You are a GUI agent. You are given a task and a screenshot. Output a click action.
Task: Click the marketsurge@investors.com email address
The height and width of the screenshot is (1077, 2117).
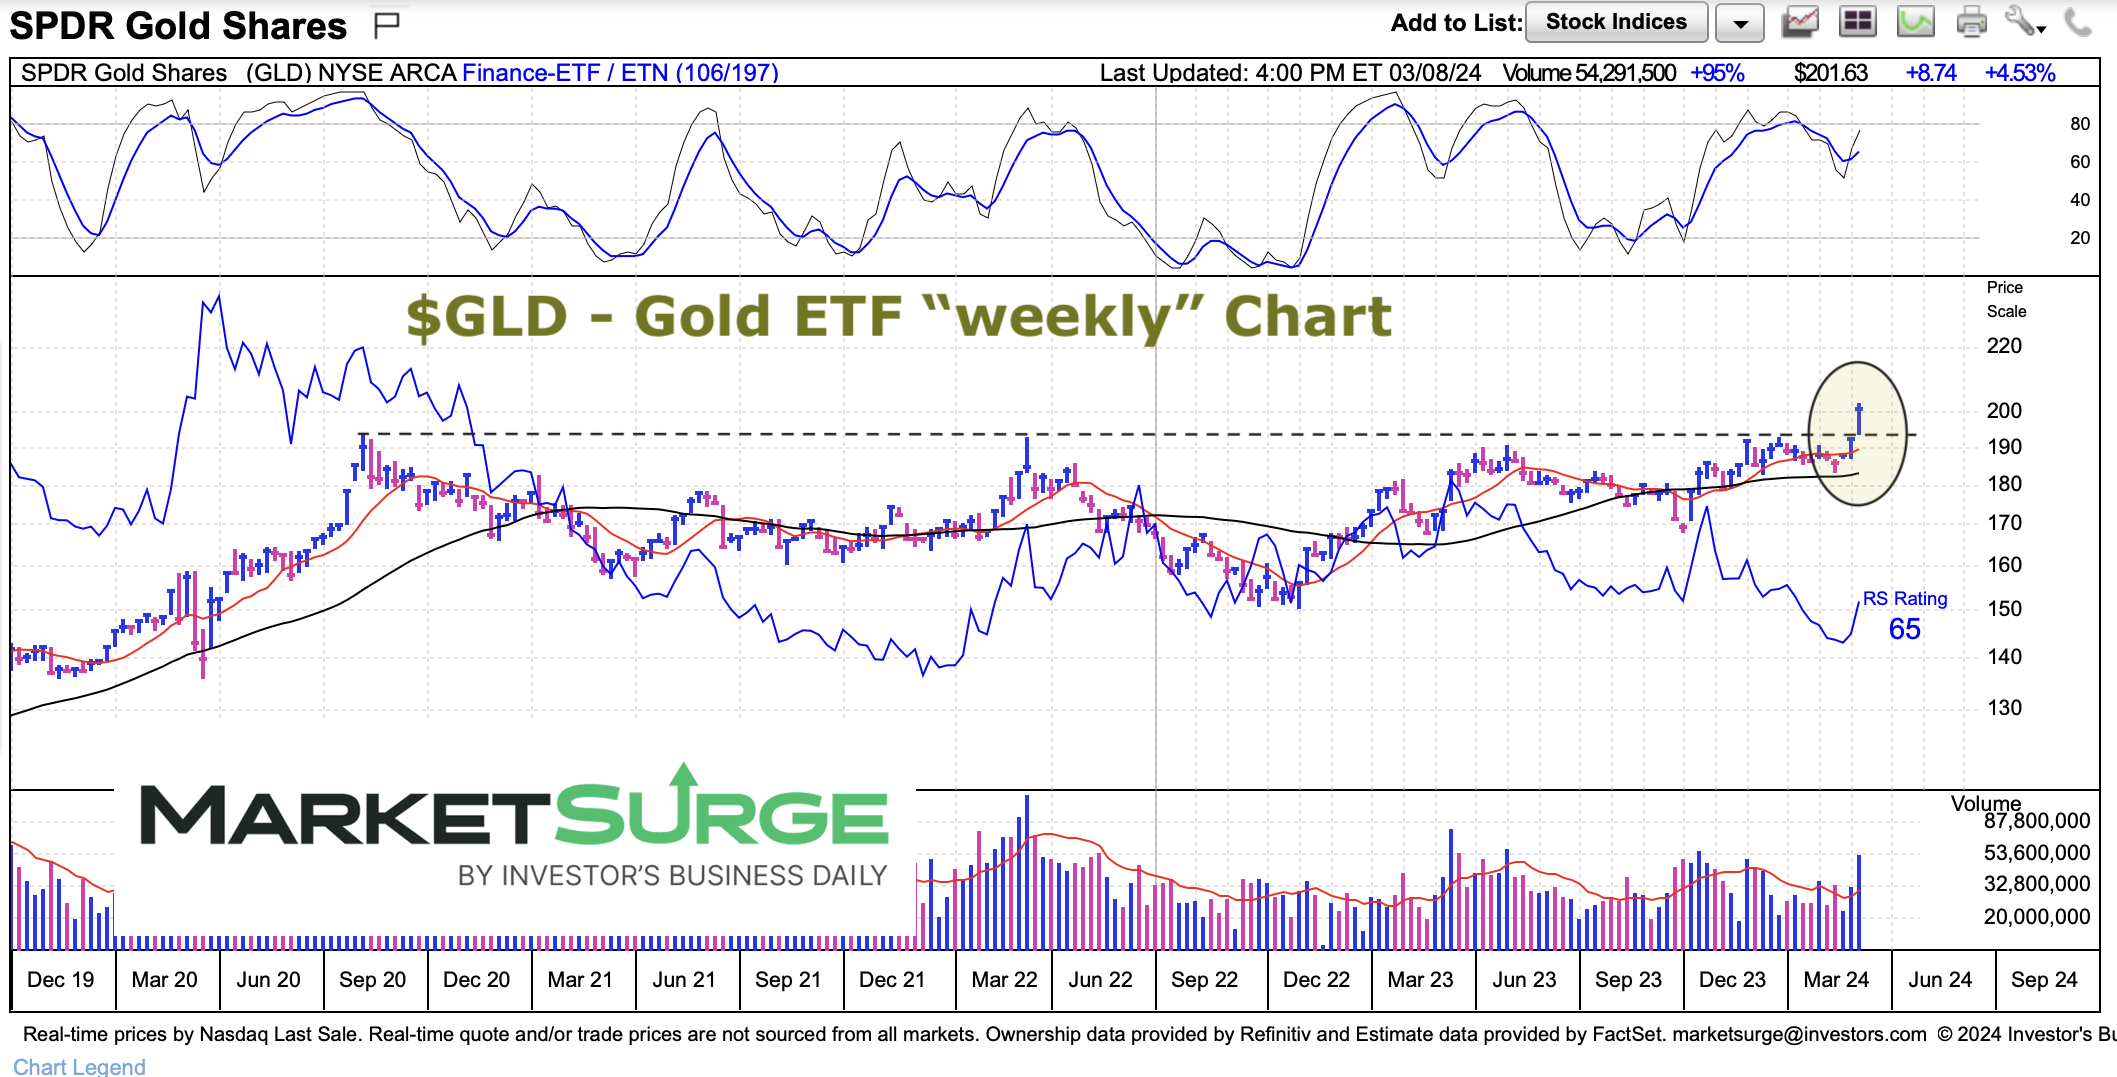point(1799,1034)
